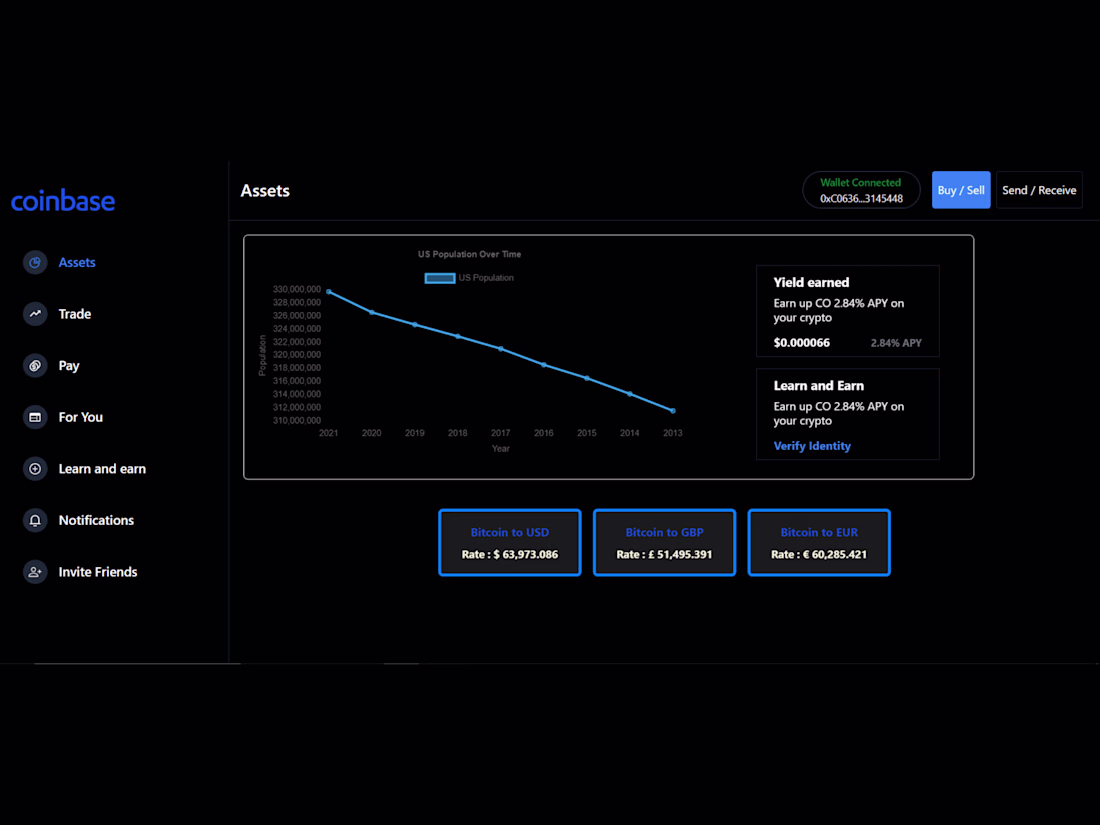Select the Learn and earn plus icon

[33, 468]
